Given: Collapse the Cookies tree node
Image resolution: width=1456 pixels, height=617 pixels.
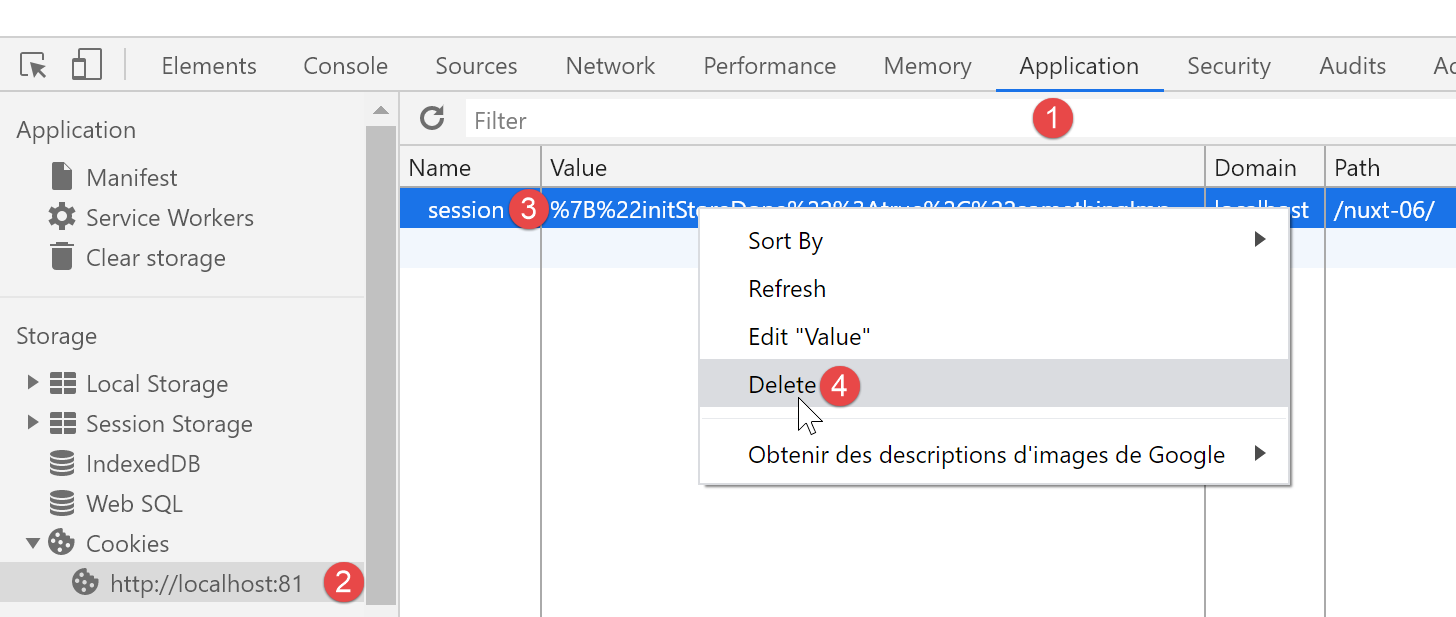Looking at the screenshot, I should pos(33,544).
